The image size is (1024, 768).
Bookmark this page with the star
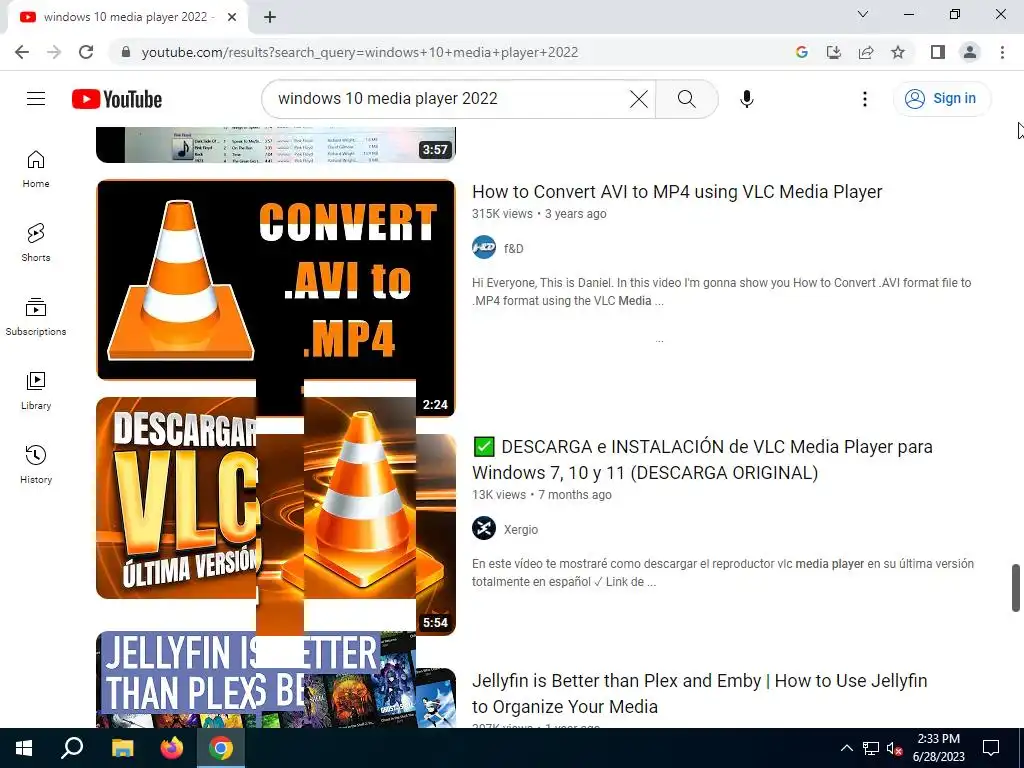click(898, 52)
